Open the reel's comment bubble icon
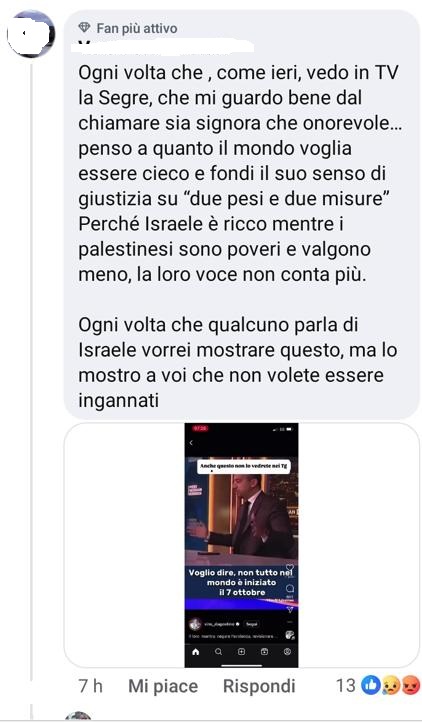 click(x=290, y=589)
